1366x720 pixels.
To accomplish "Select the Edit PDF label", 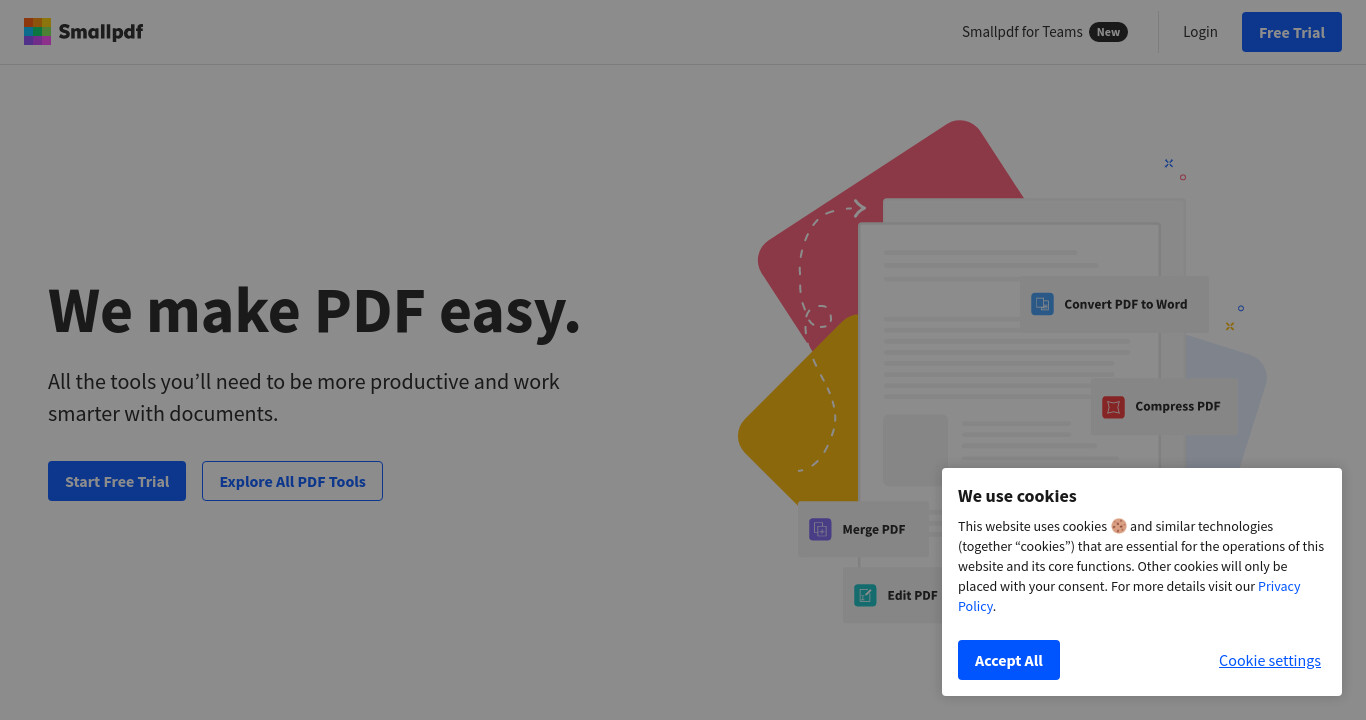I will tap(912, 595).
